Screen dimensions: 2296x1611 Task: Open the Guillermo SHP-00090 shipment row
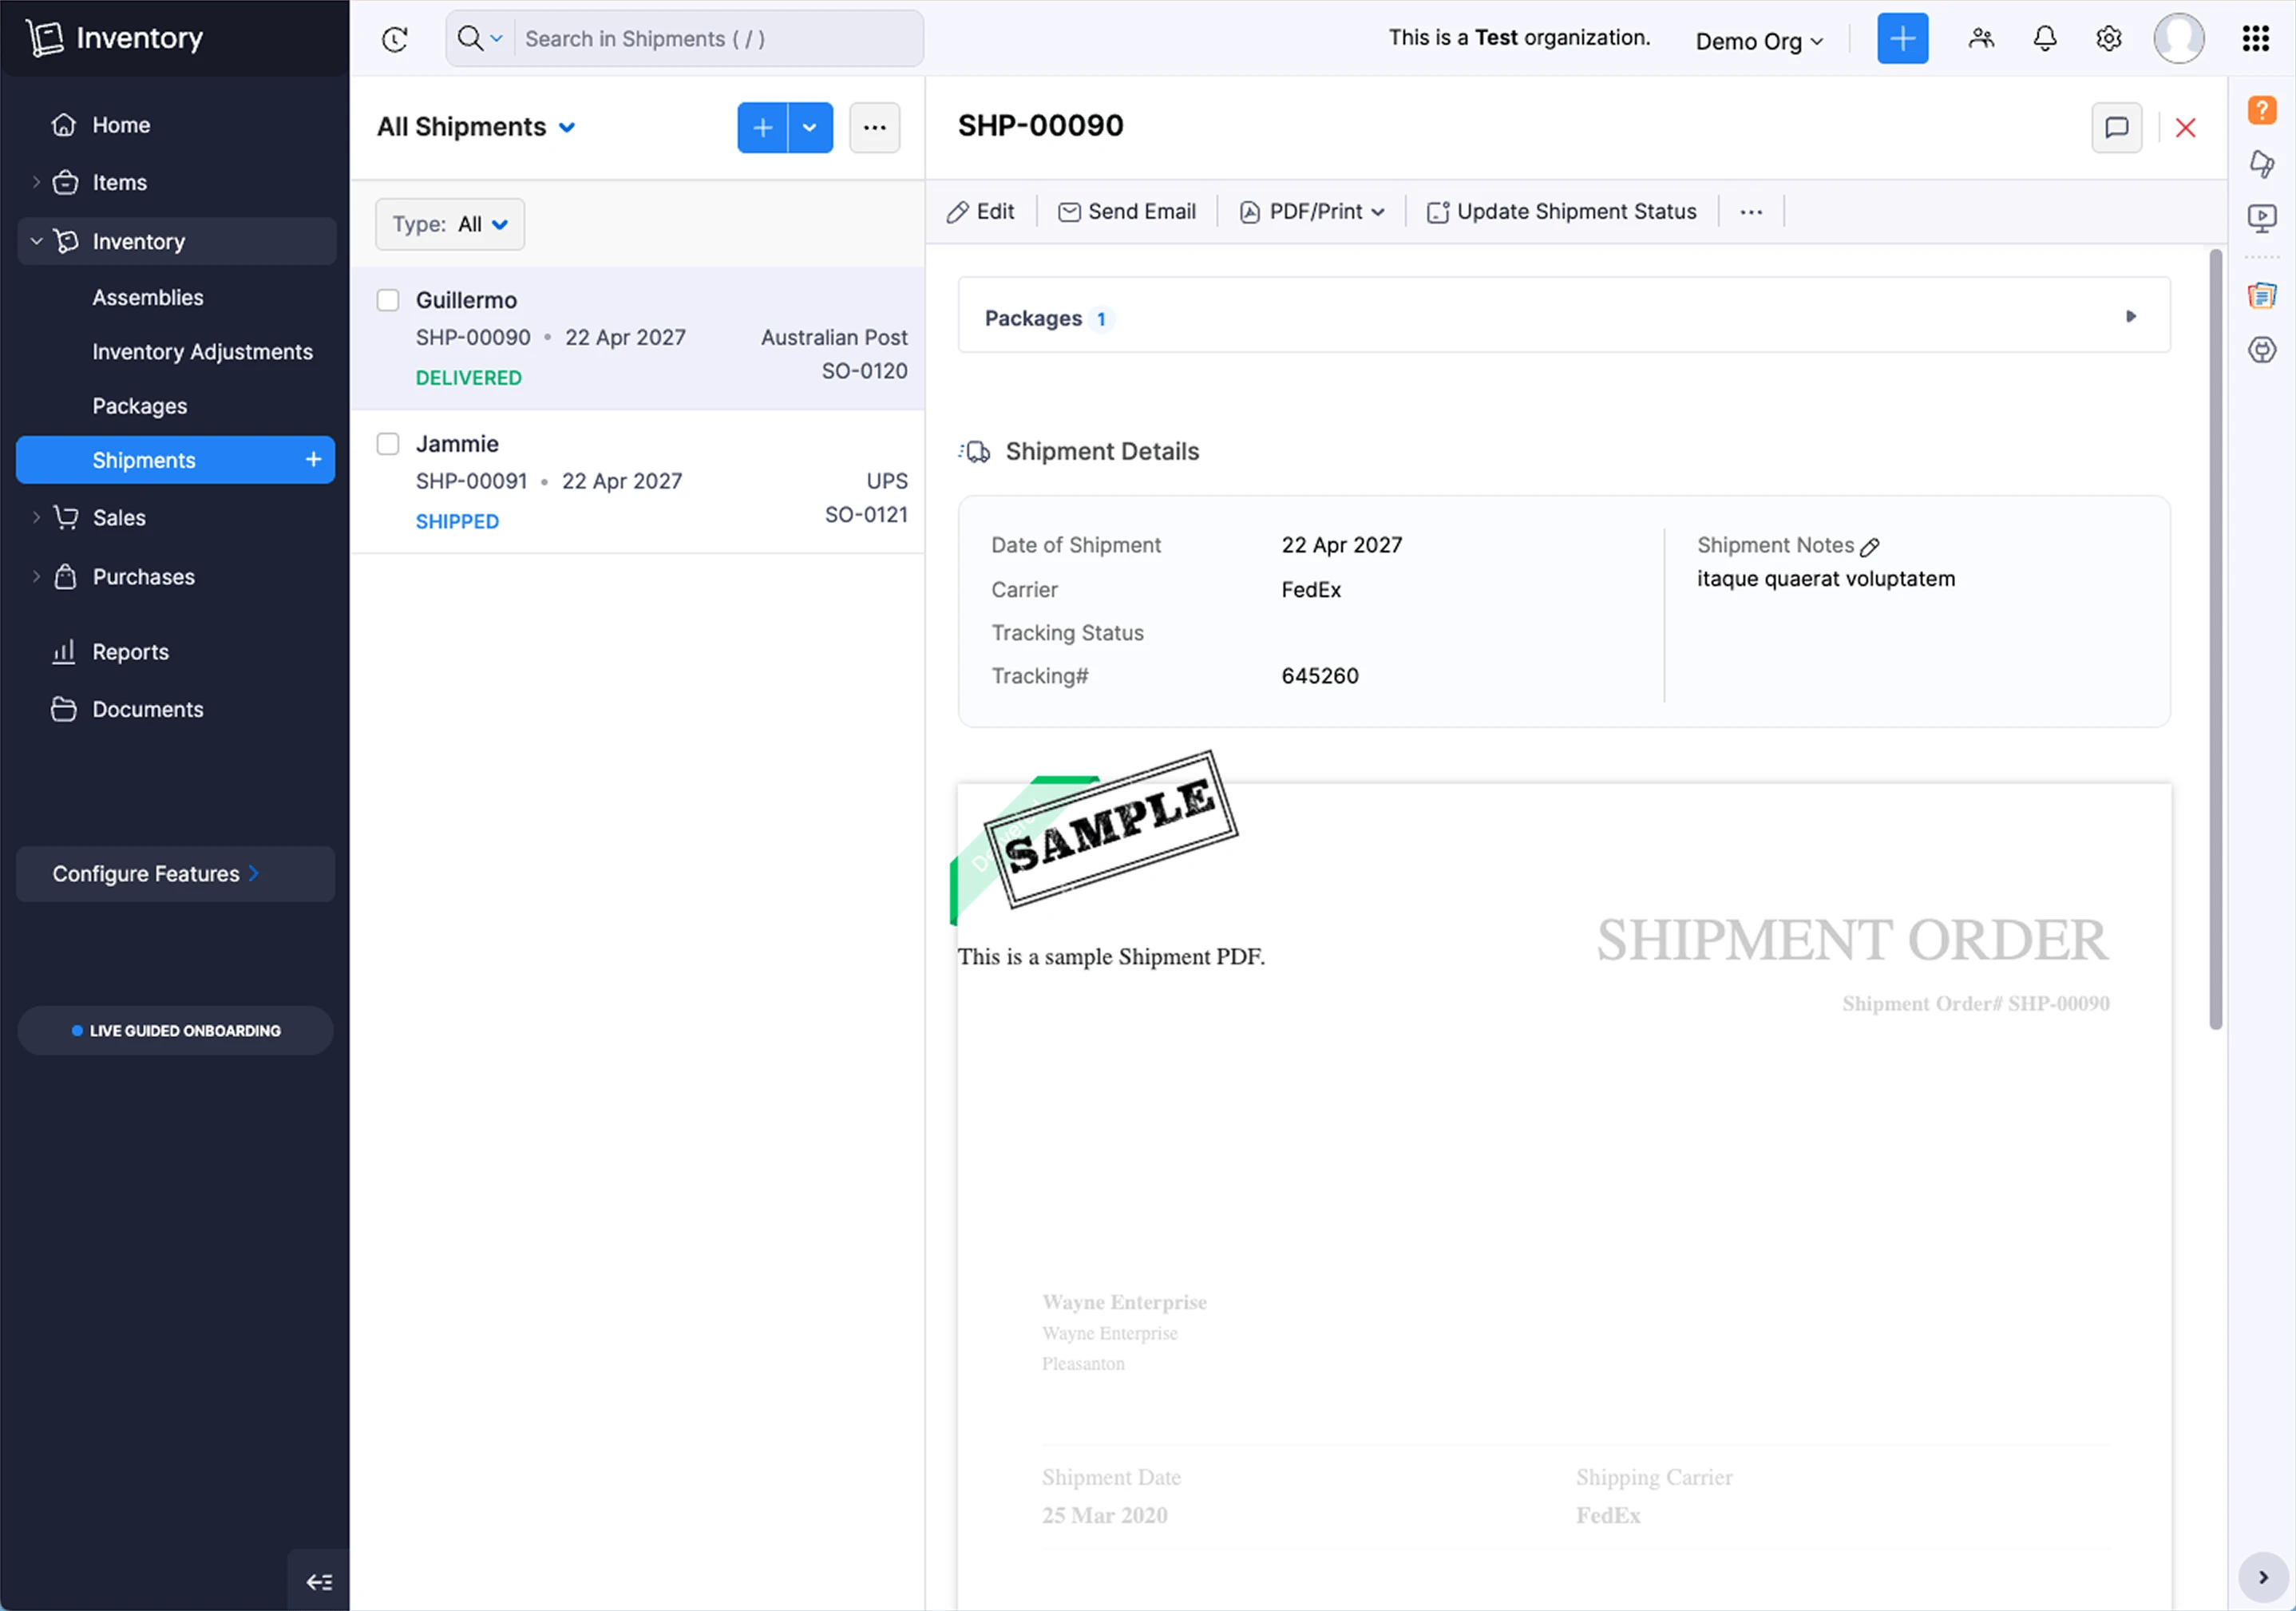click(x=637, y=338)
